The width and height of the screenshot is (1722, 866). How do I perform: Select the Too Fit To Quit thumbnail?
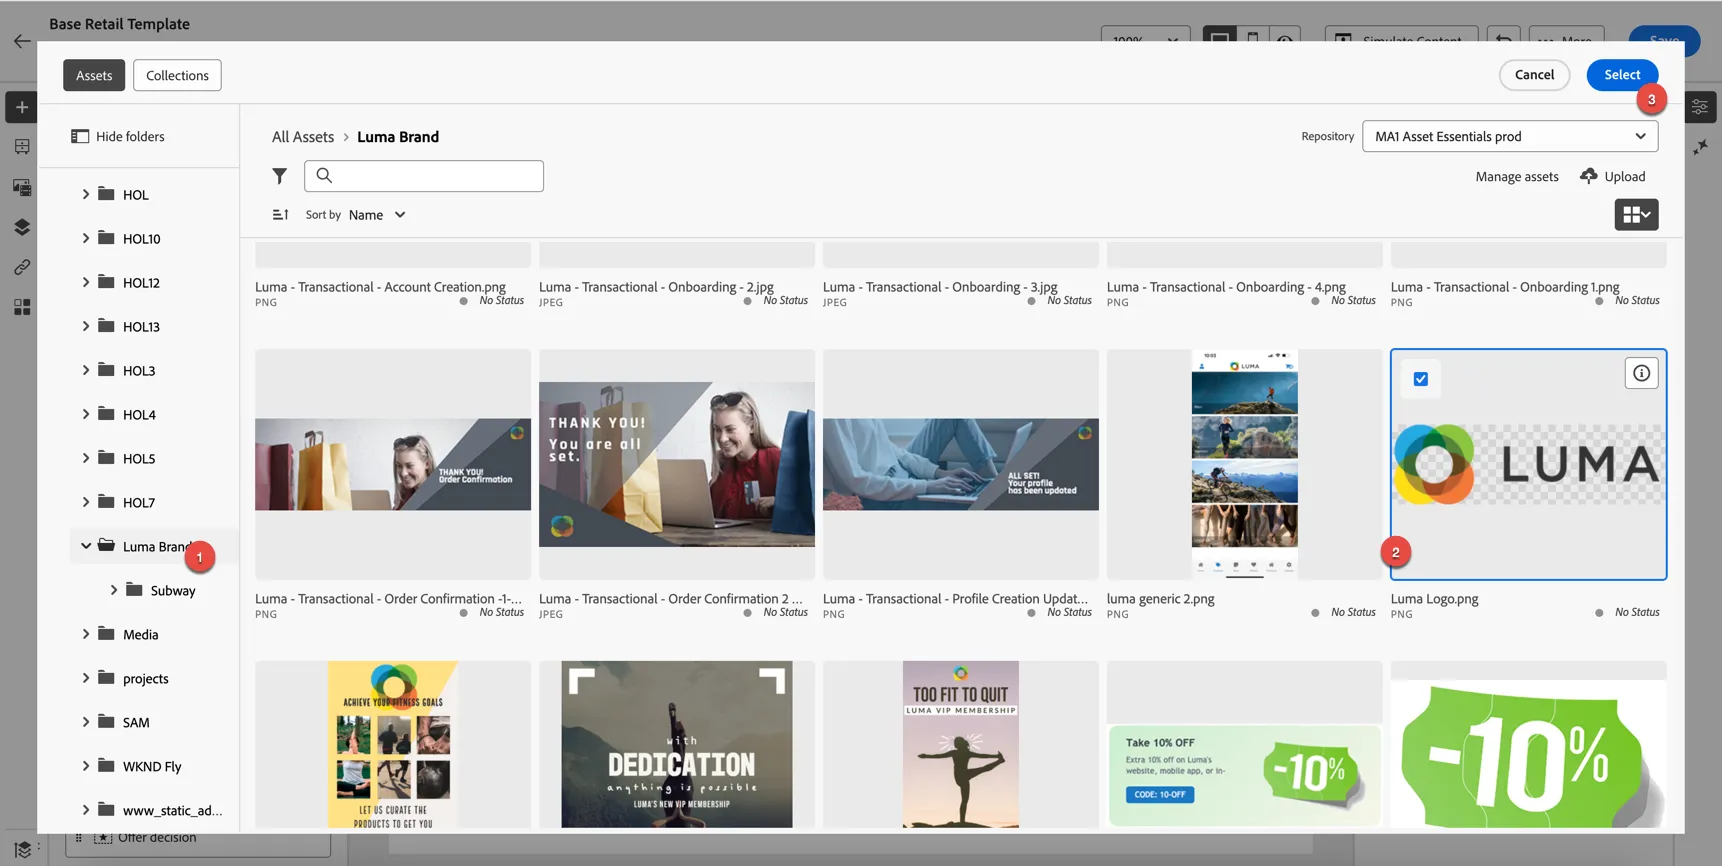tap(961, 744)
